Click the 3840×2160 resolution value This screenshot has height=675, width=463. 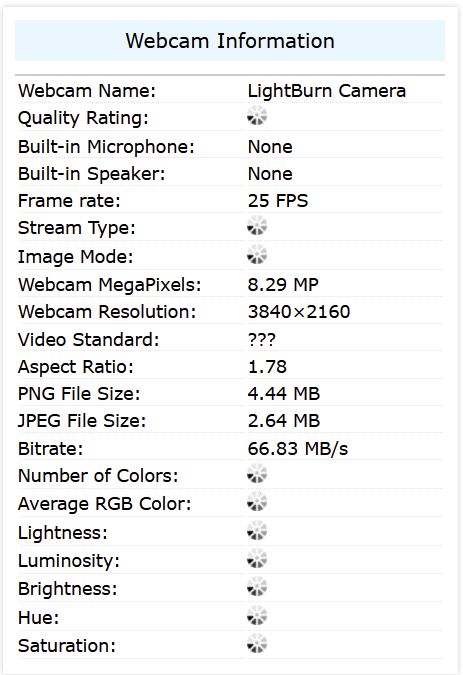coord(299,312)
